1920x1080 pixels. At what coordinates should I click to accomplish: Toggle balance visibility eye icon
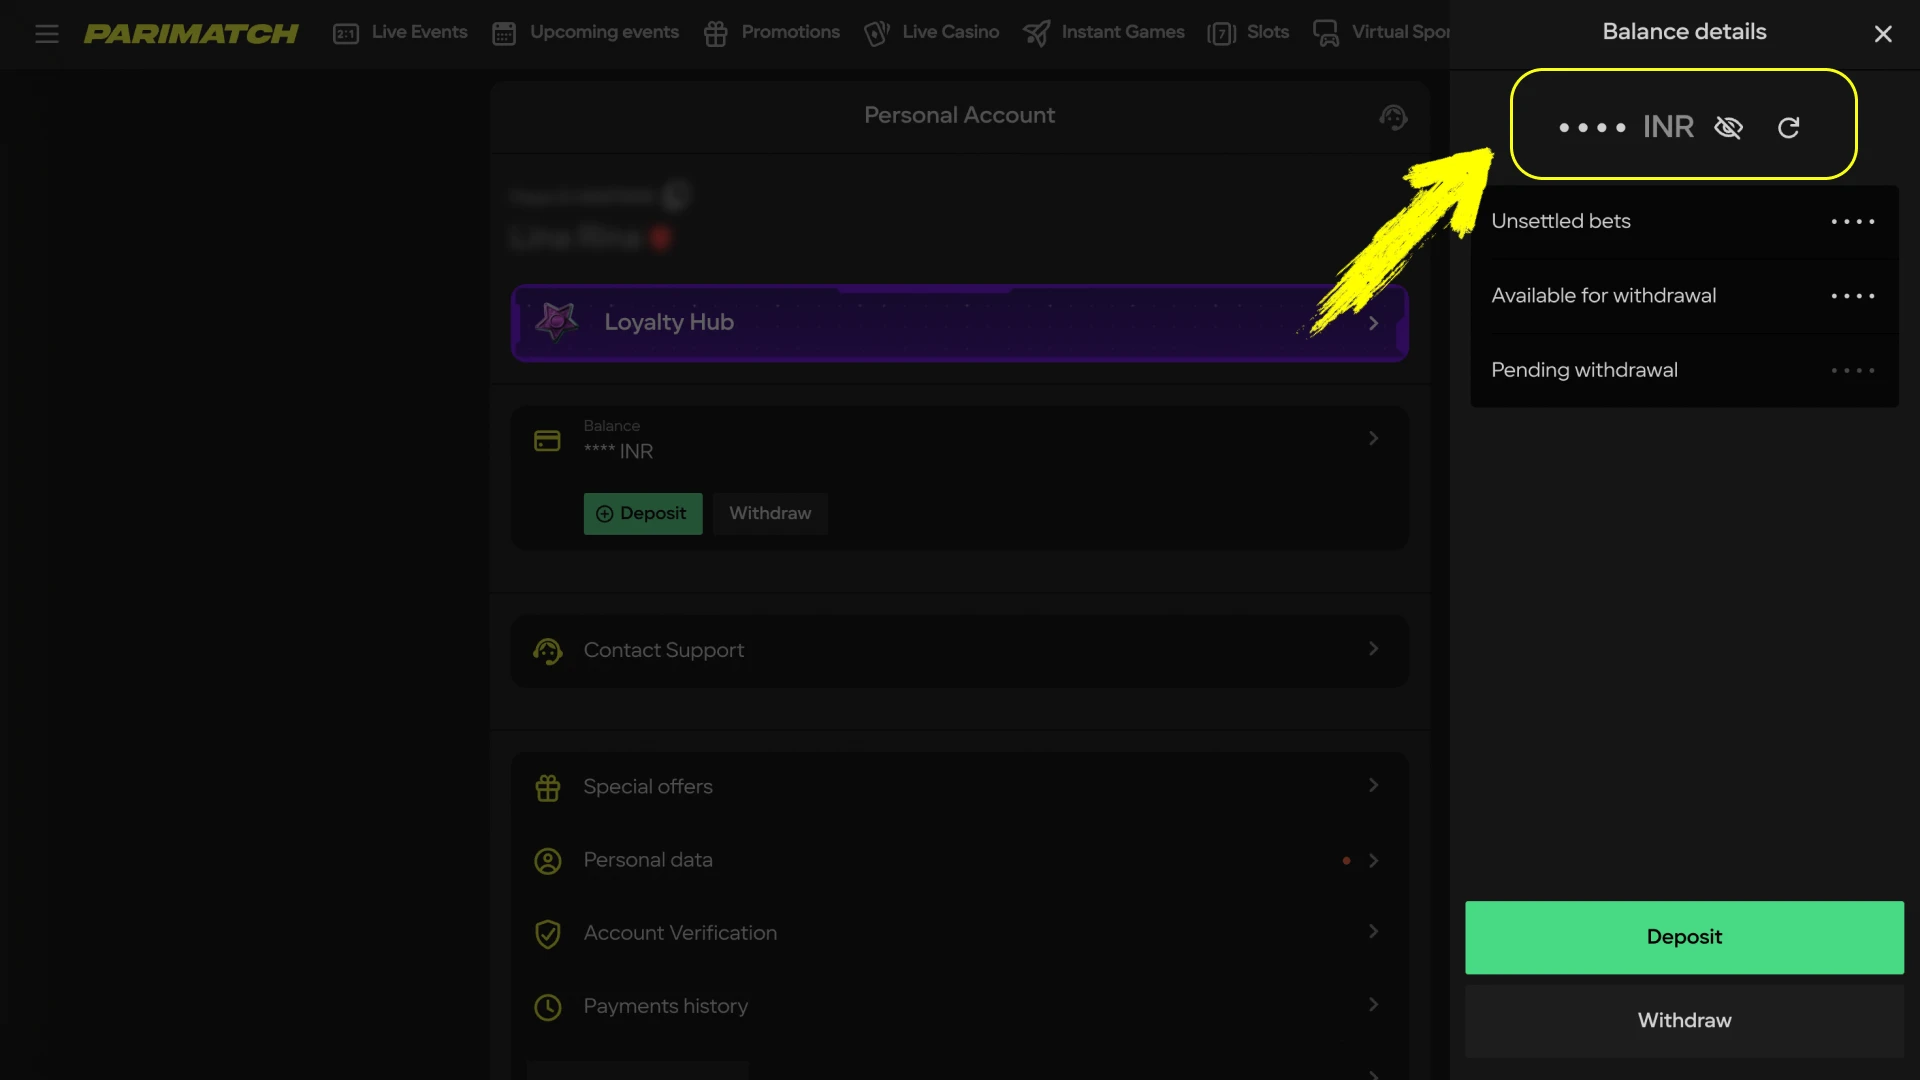point(1728,128)
